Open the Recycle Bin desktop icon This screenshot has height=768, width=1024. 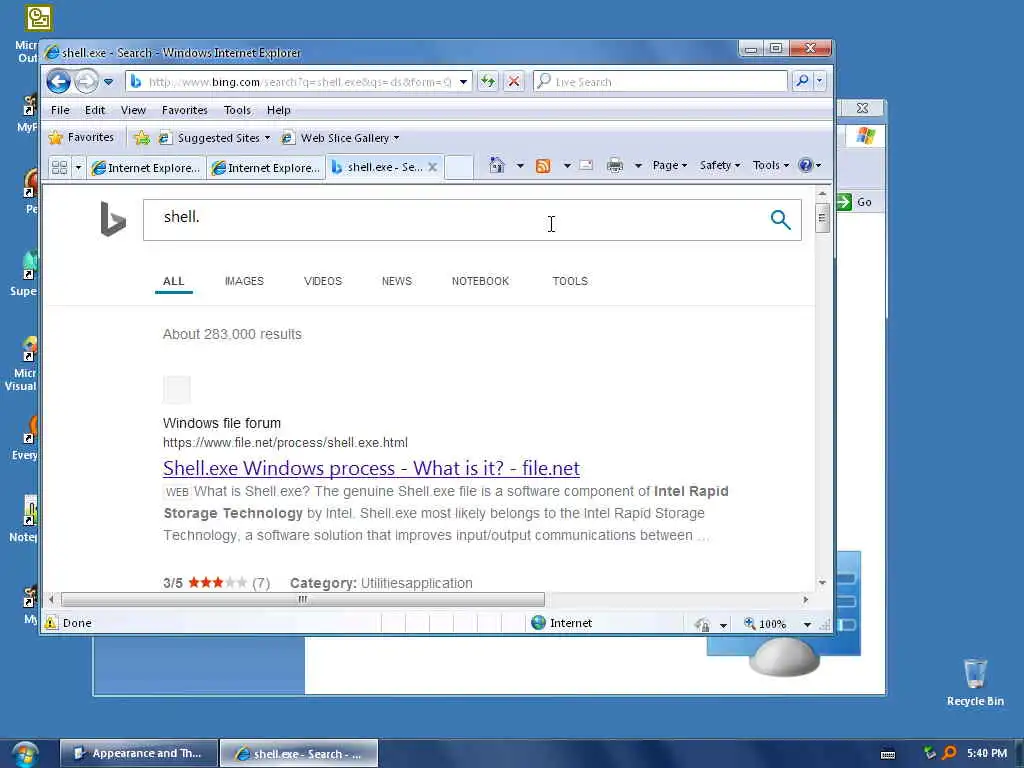click(975, 682)
